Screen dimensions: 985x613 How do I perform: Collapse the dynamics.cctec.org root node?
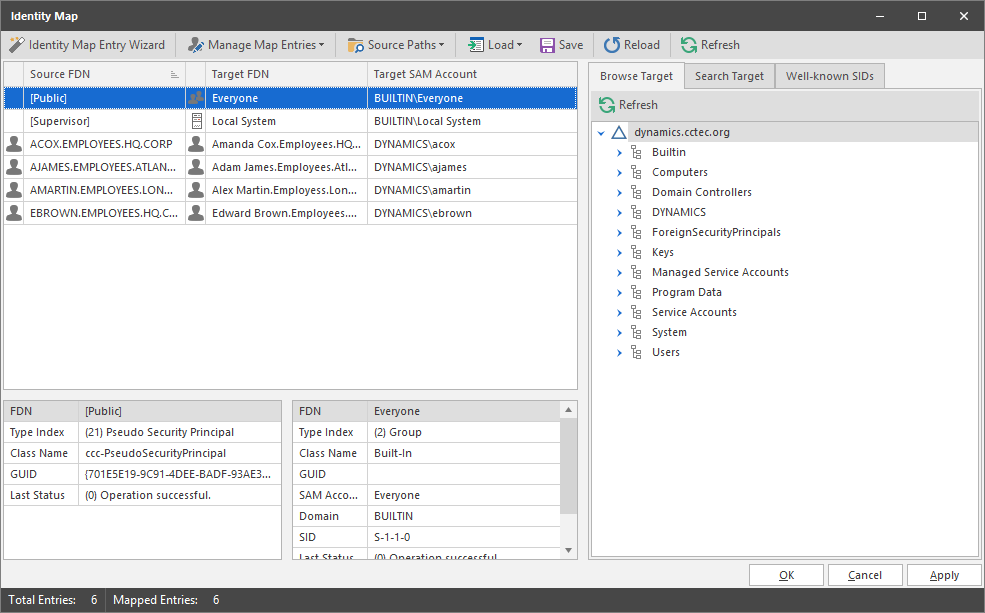601,132
